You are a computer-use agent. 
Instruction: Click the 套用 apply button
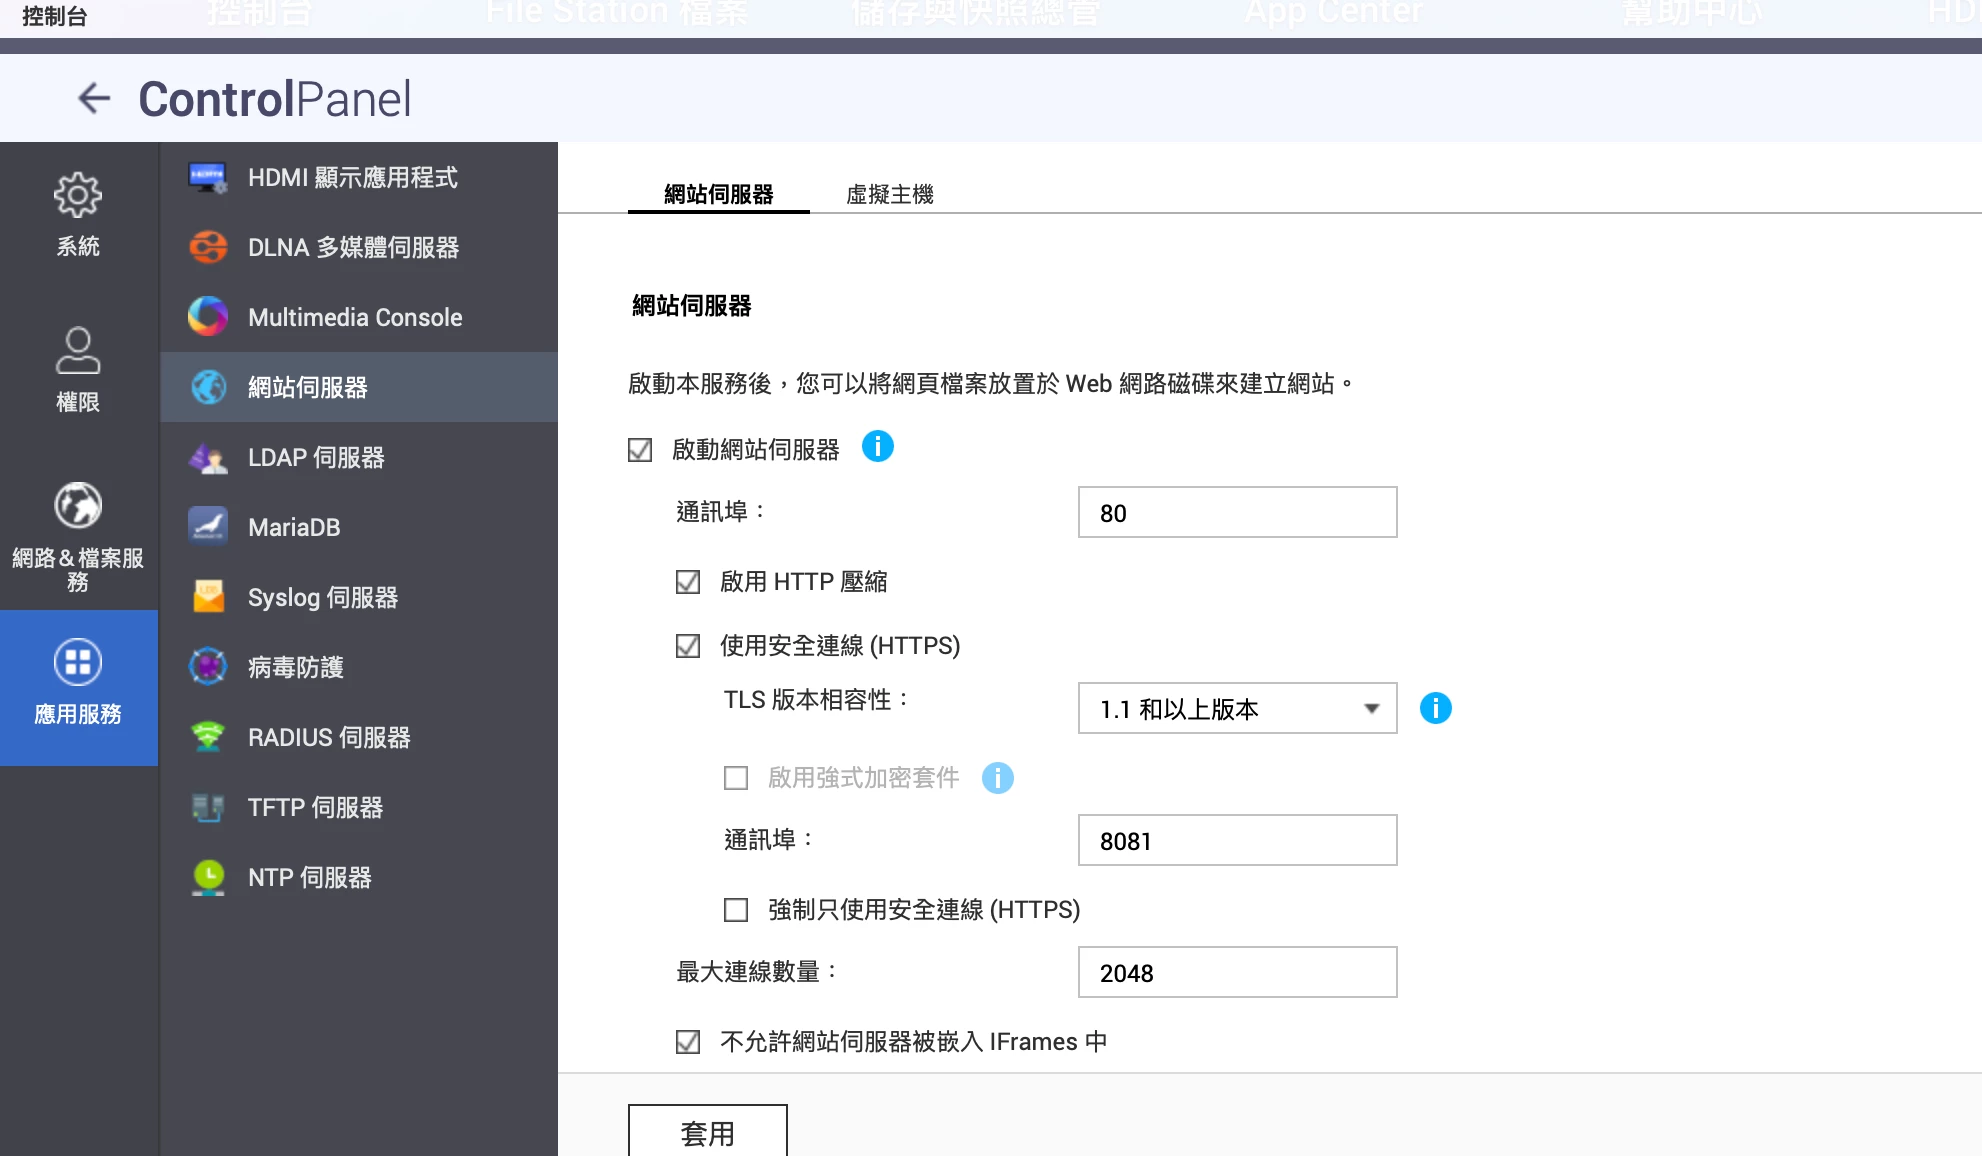pyautogui.click(x=707, y=1132)
